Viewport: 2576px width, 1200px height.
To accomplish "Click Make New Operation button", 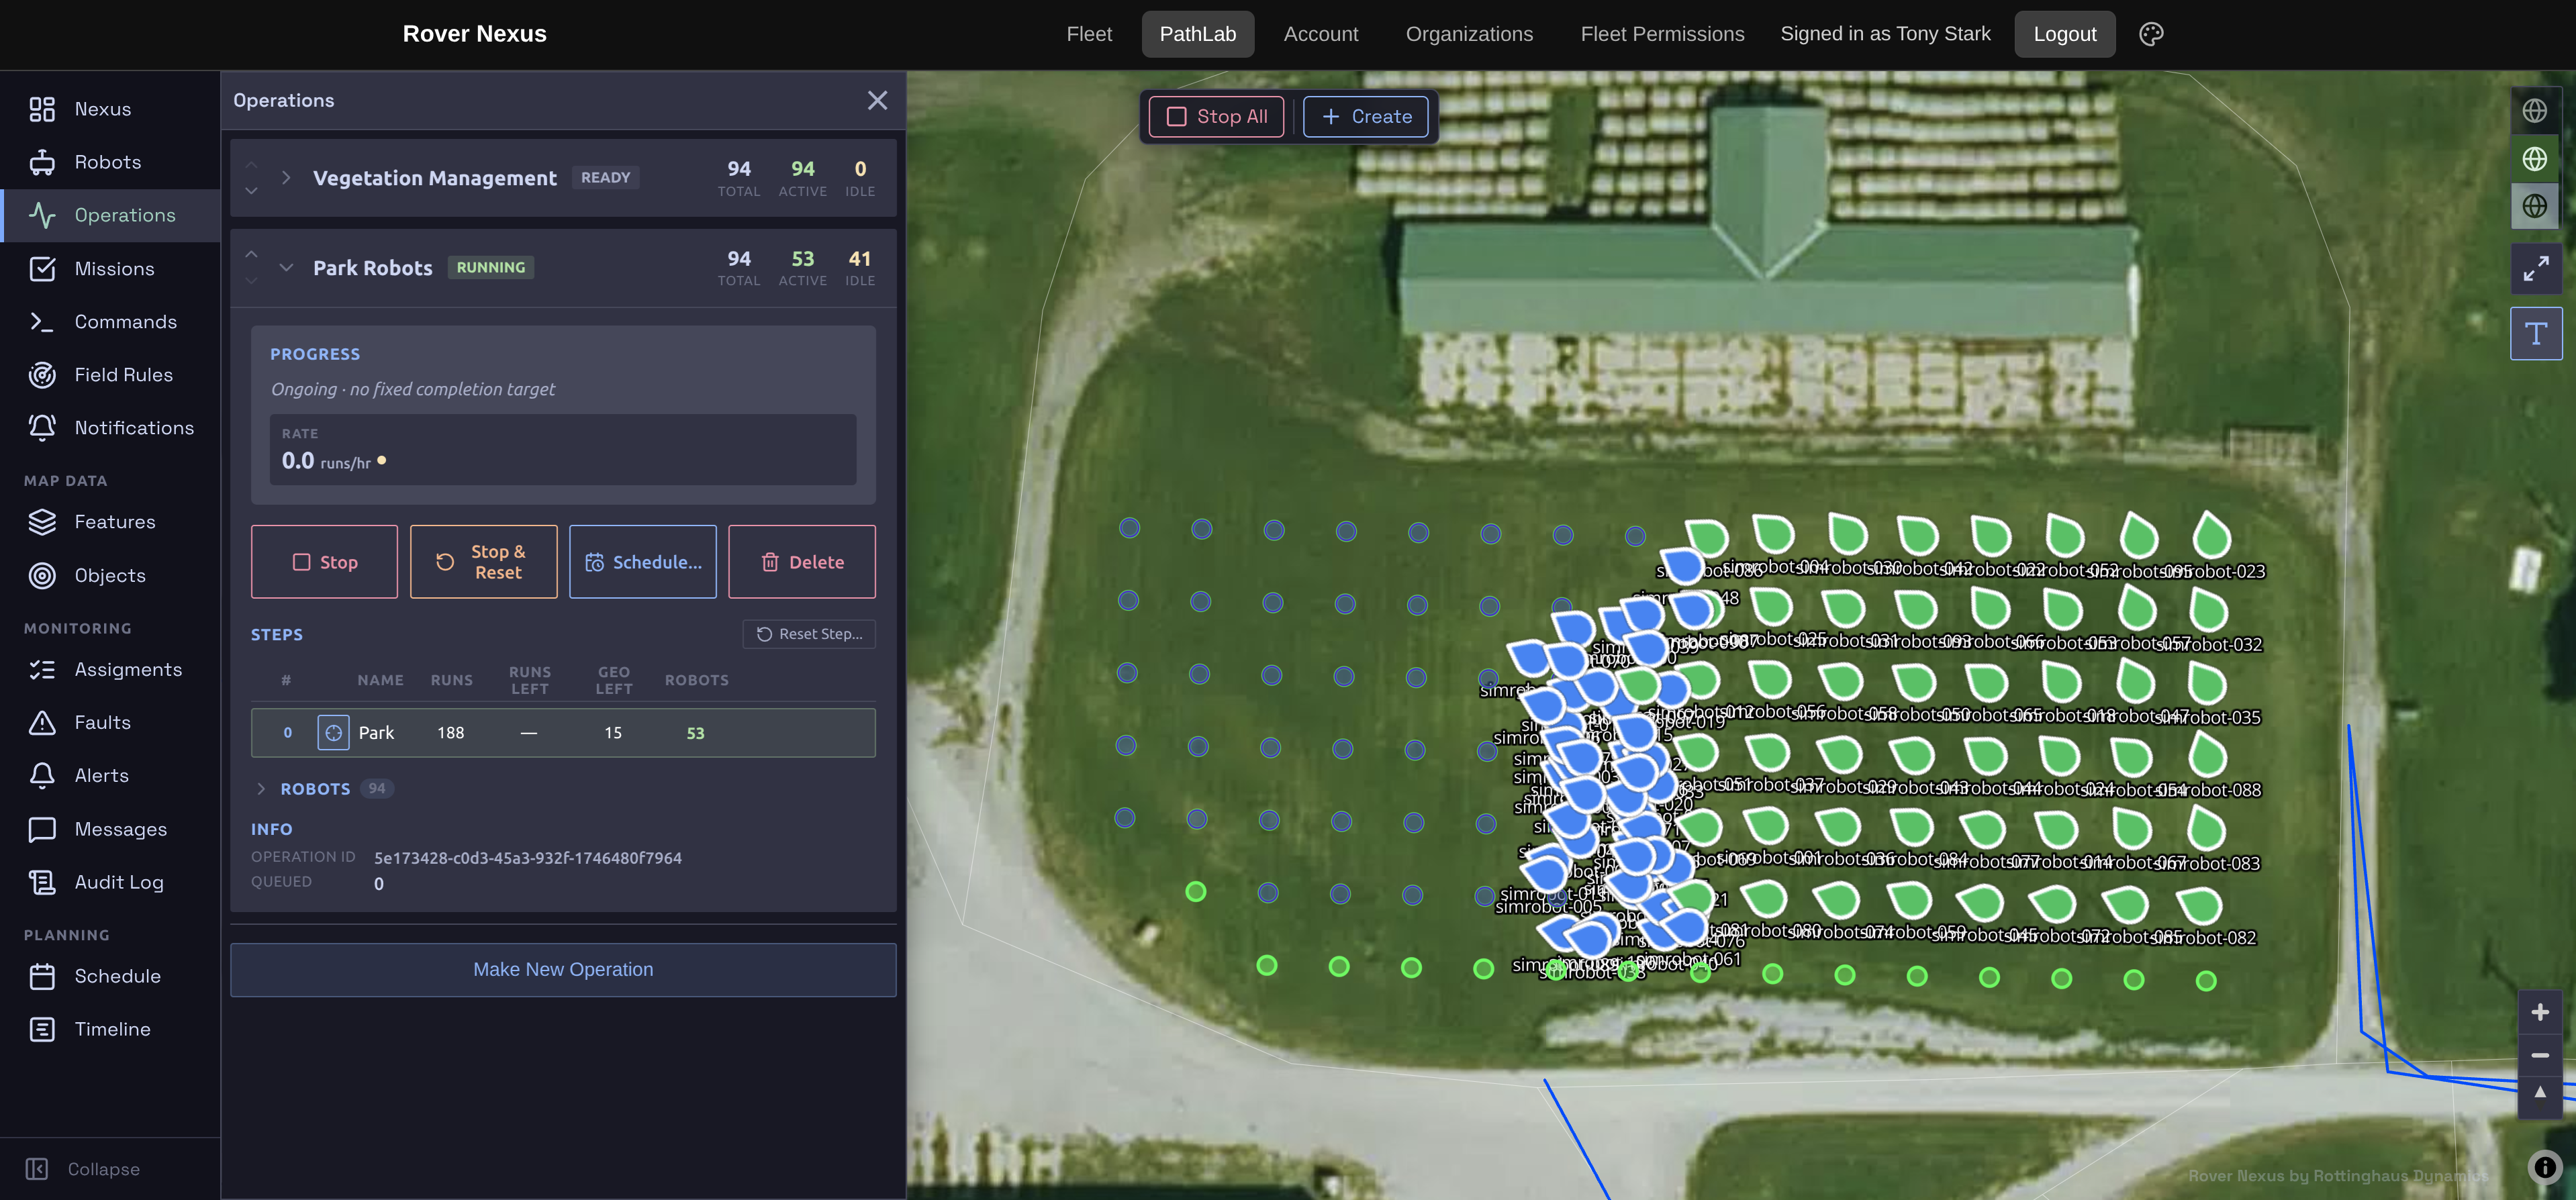I will pos(563,970).
